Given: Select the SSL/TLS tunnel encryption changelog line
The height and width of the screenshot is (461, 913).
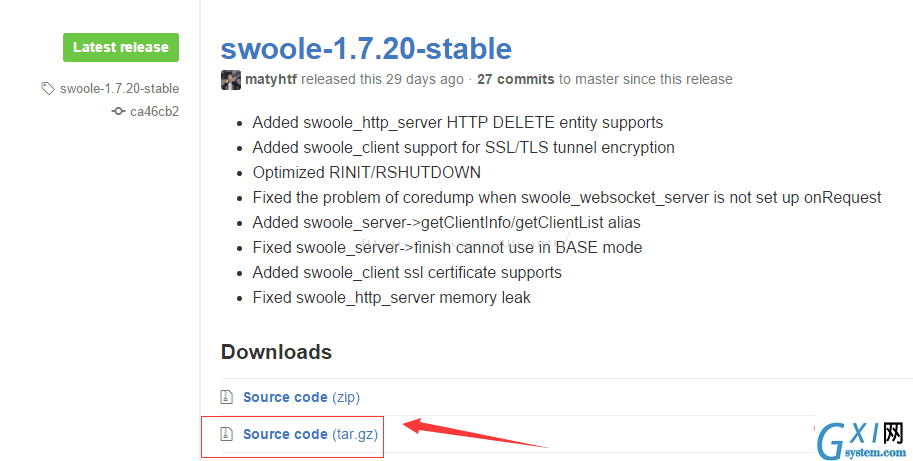Looking at the screenshot, I should pyautogui.click(x=463, y=148).
